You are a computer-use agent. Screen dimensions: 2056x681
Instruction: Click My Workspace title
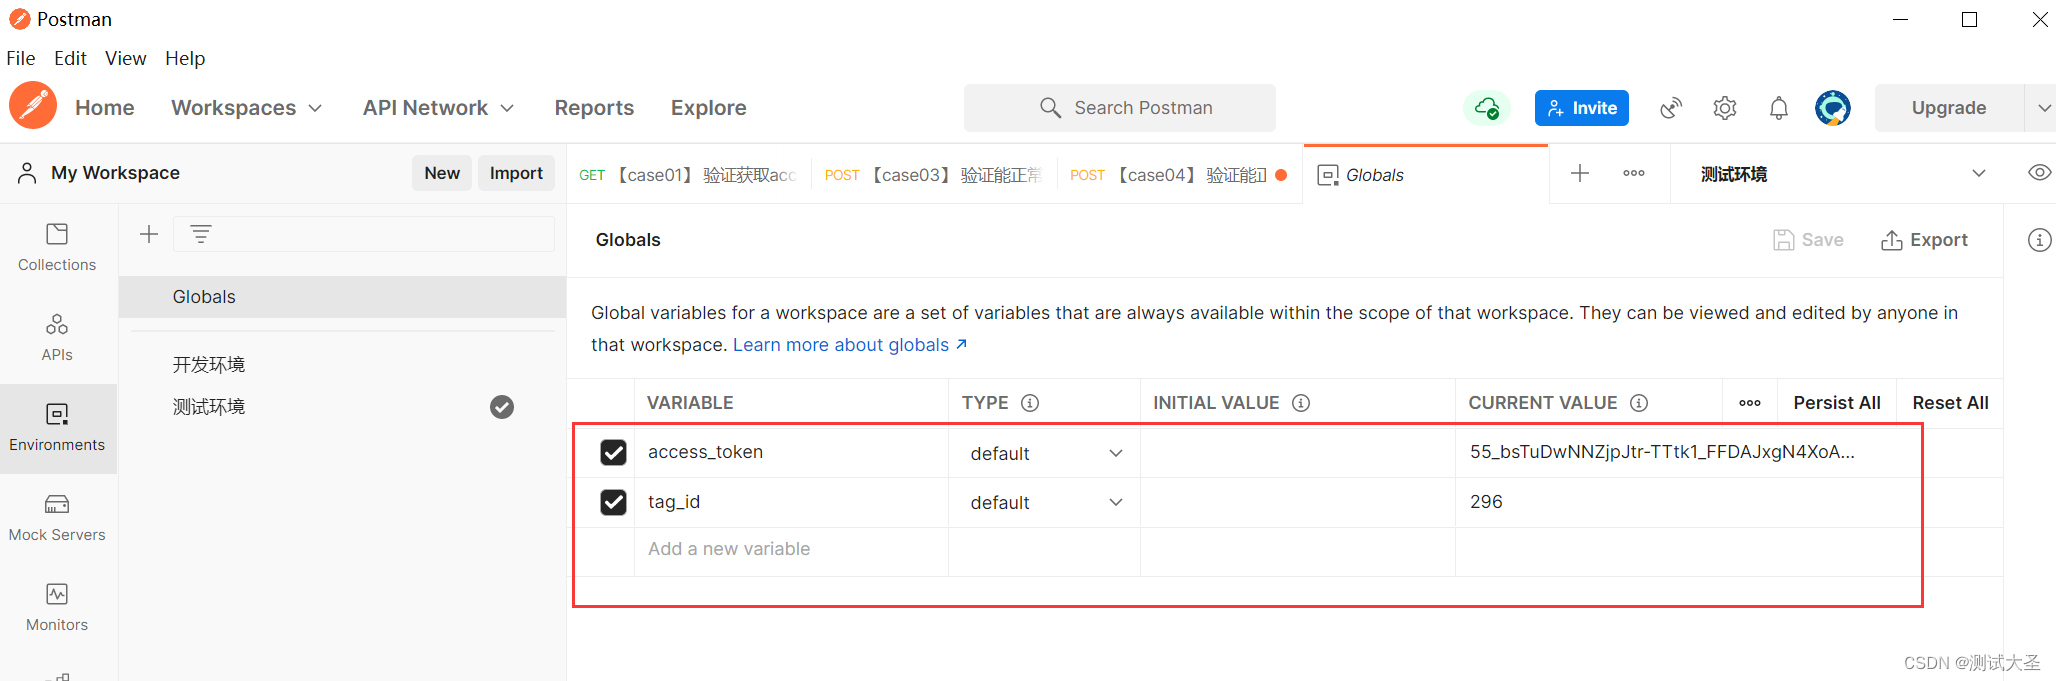(x=115, y=173)
